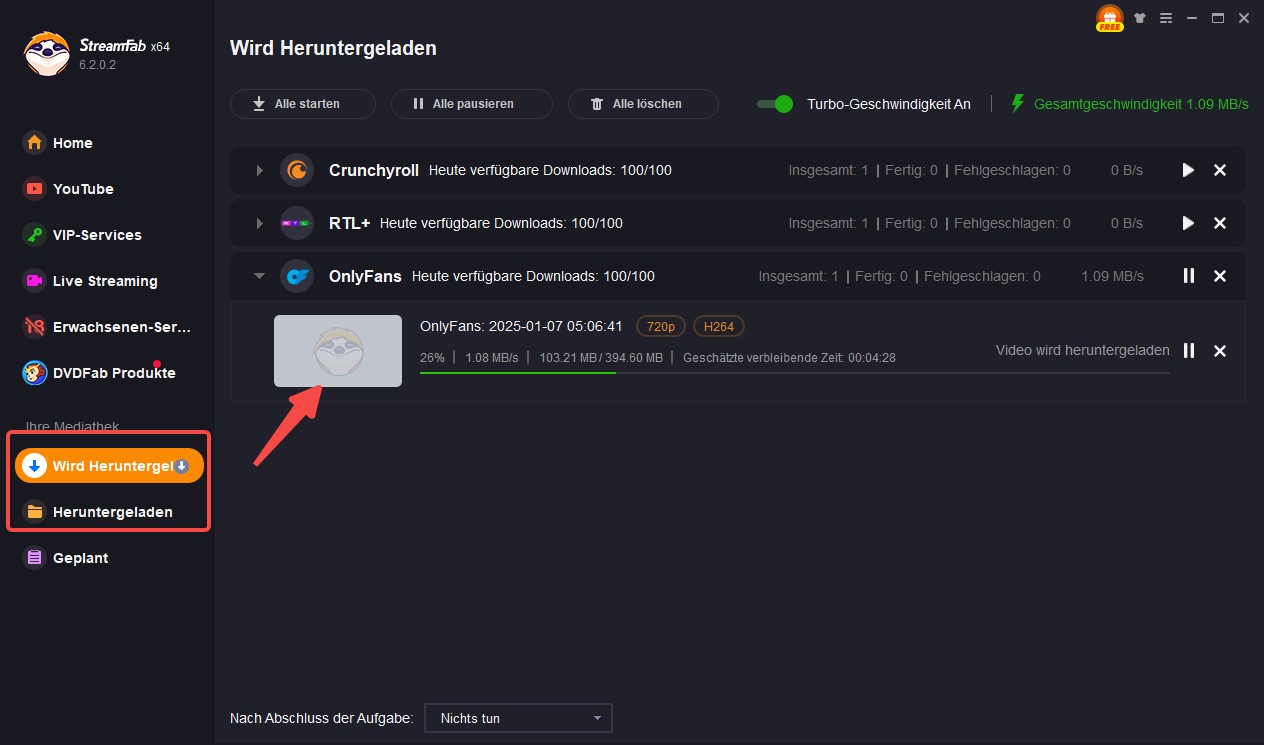Viewport: 1264px width, 745px height.
Task: Open the Nach Abschluss der Aufgabe dropdown
Action: click(x=518, y=718)
